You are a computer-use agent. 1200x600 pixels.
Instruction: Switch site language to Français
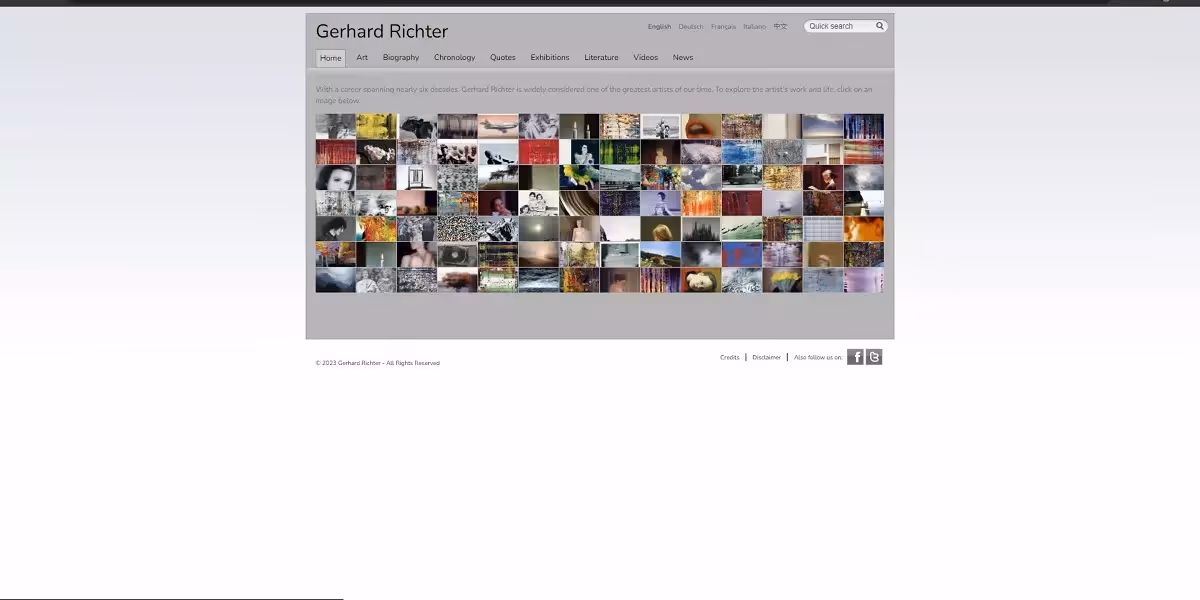722,26
